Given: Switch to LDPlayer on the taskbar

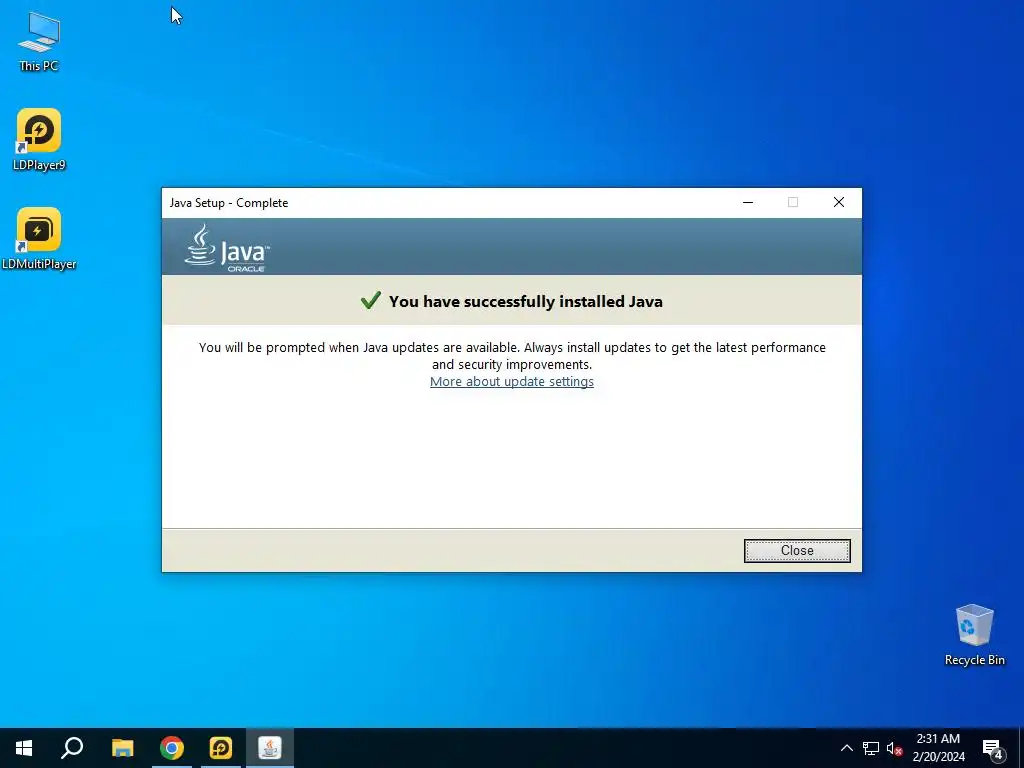Looking at the screenshot, I should pyautogui.click(x=221, y=748).
